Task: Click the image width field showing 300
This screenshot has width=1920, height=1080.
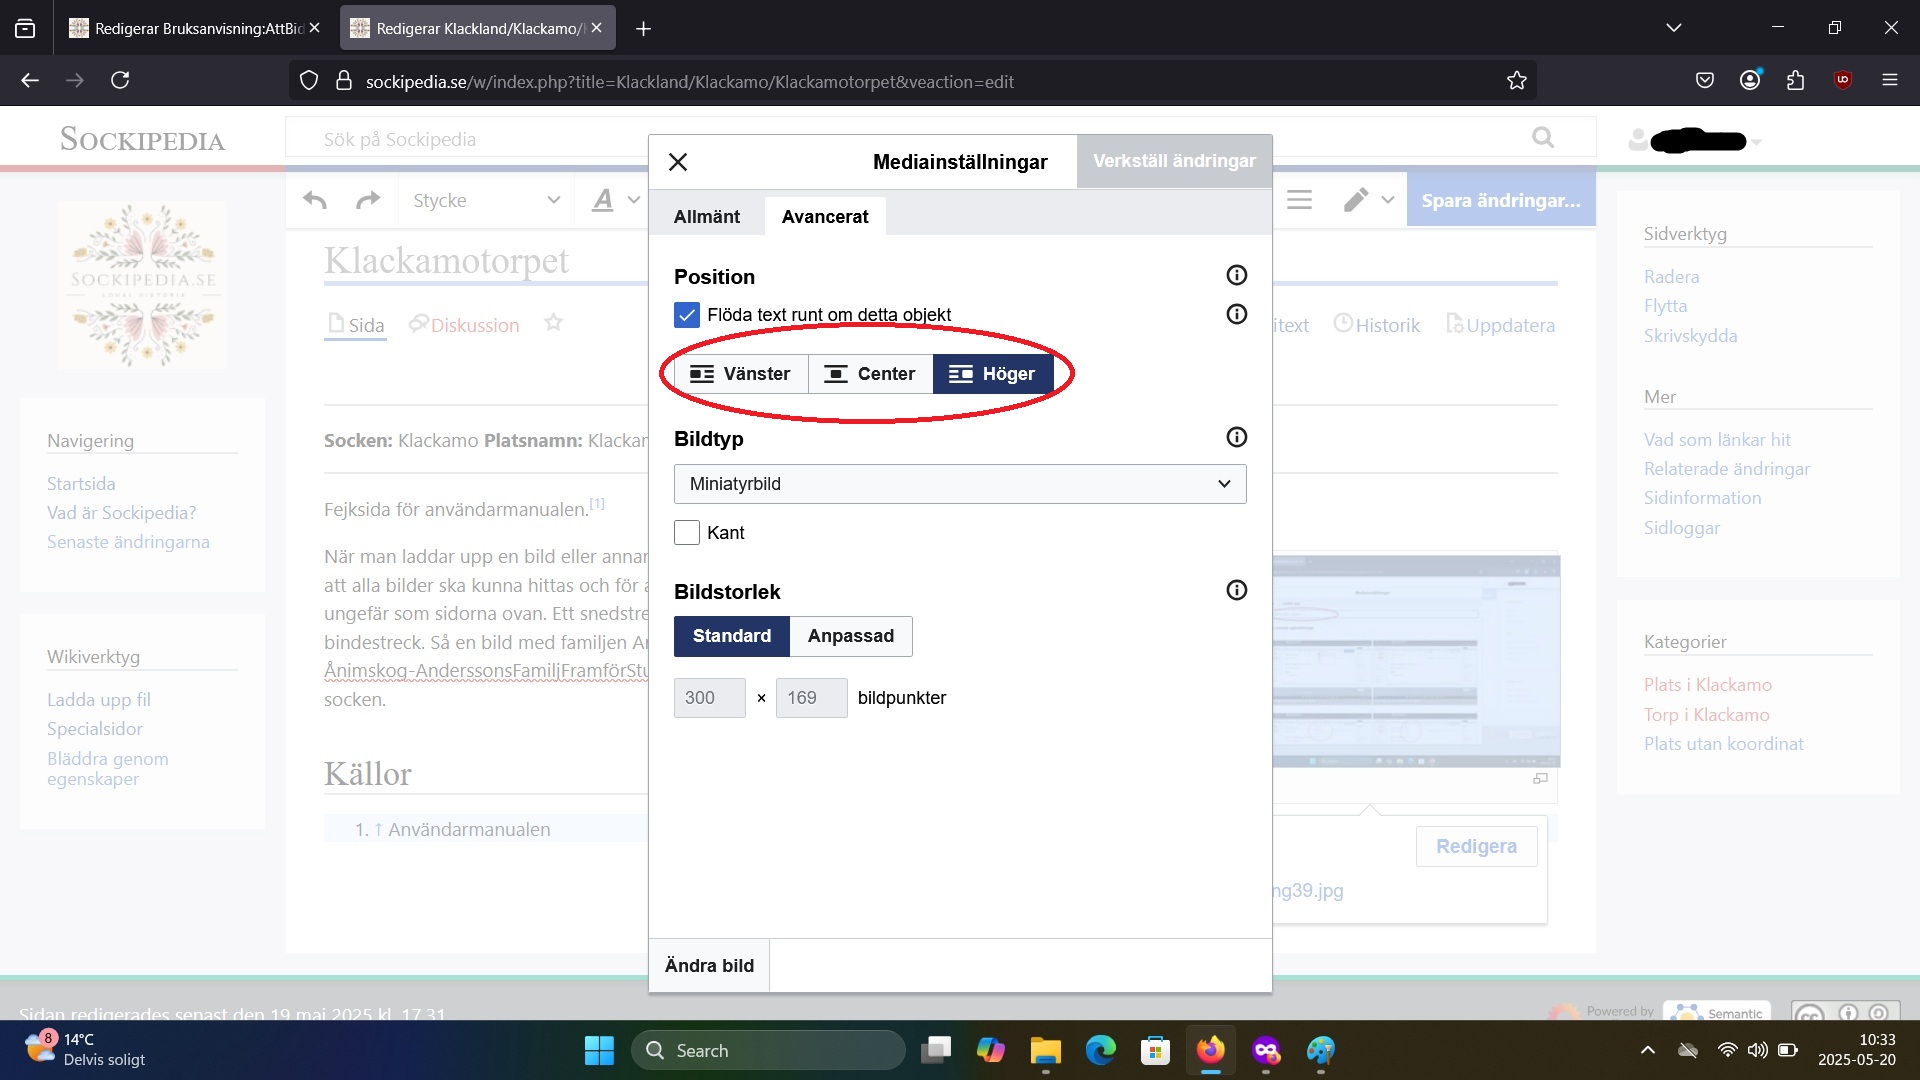Action: 709,698
